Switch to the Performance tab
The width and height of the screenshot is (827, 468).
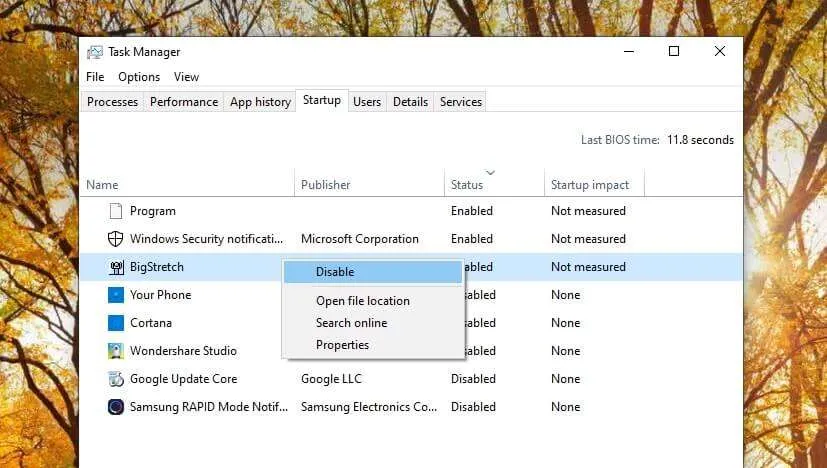(184, 102)
